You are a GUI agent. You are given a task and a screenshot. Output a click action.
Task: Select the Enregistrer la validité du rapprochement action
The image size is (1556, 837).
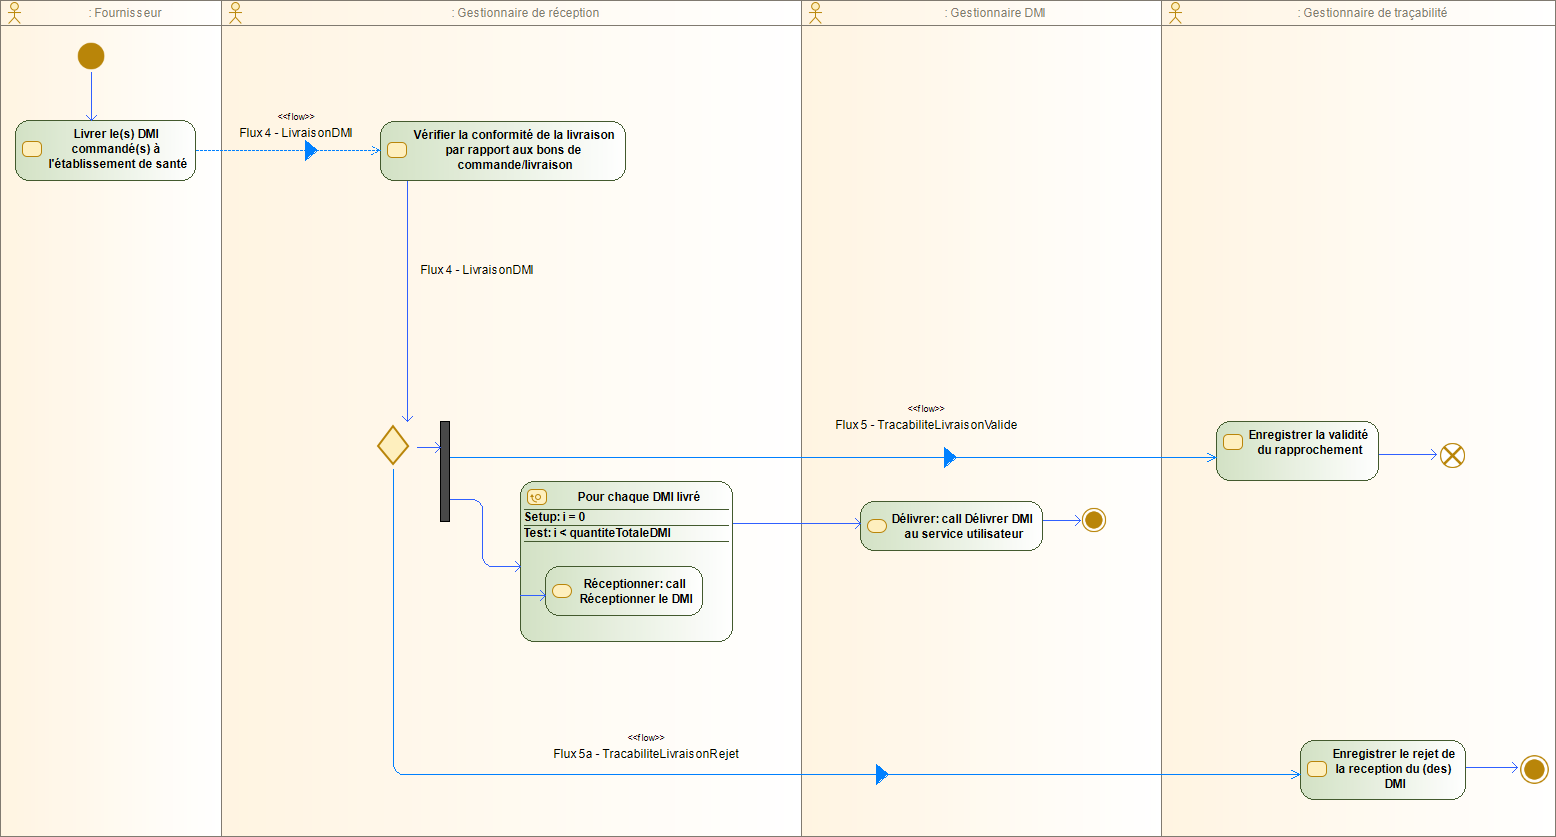tap(1297, 450)
